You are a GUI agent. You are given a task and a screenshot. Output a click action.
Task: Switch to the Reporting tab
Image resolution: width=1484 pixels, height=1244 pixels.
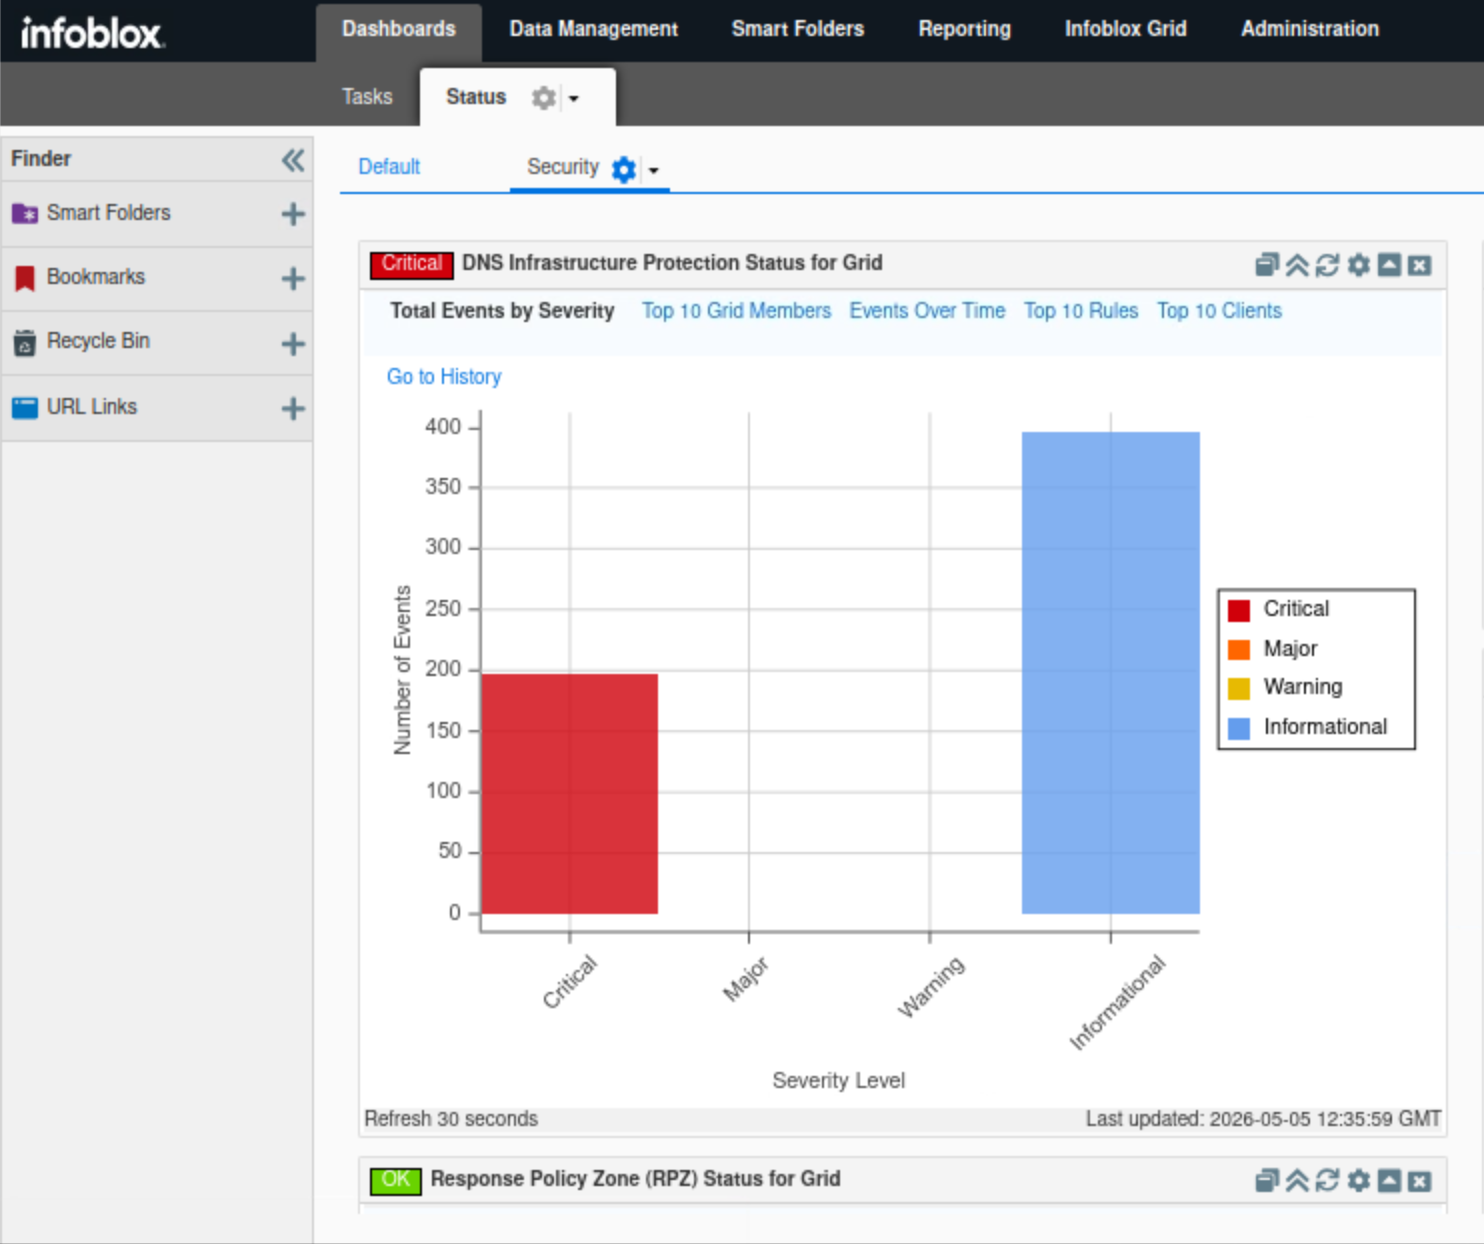[965, 30]
